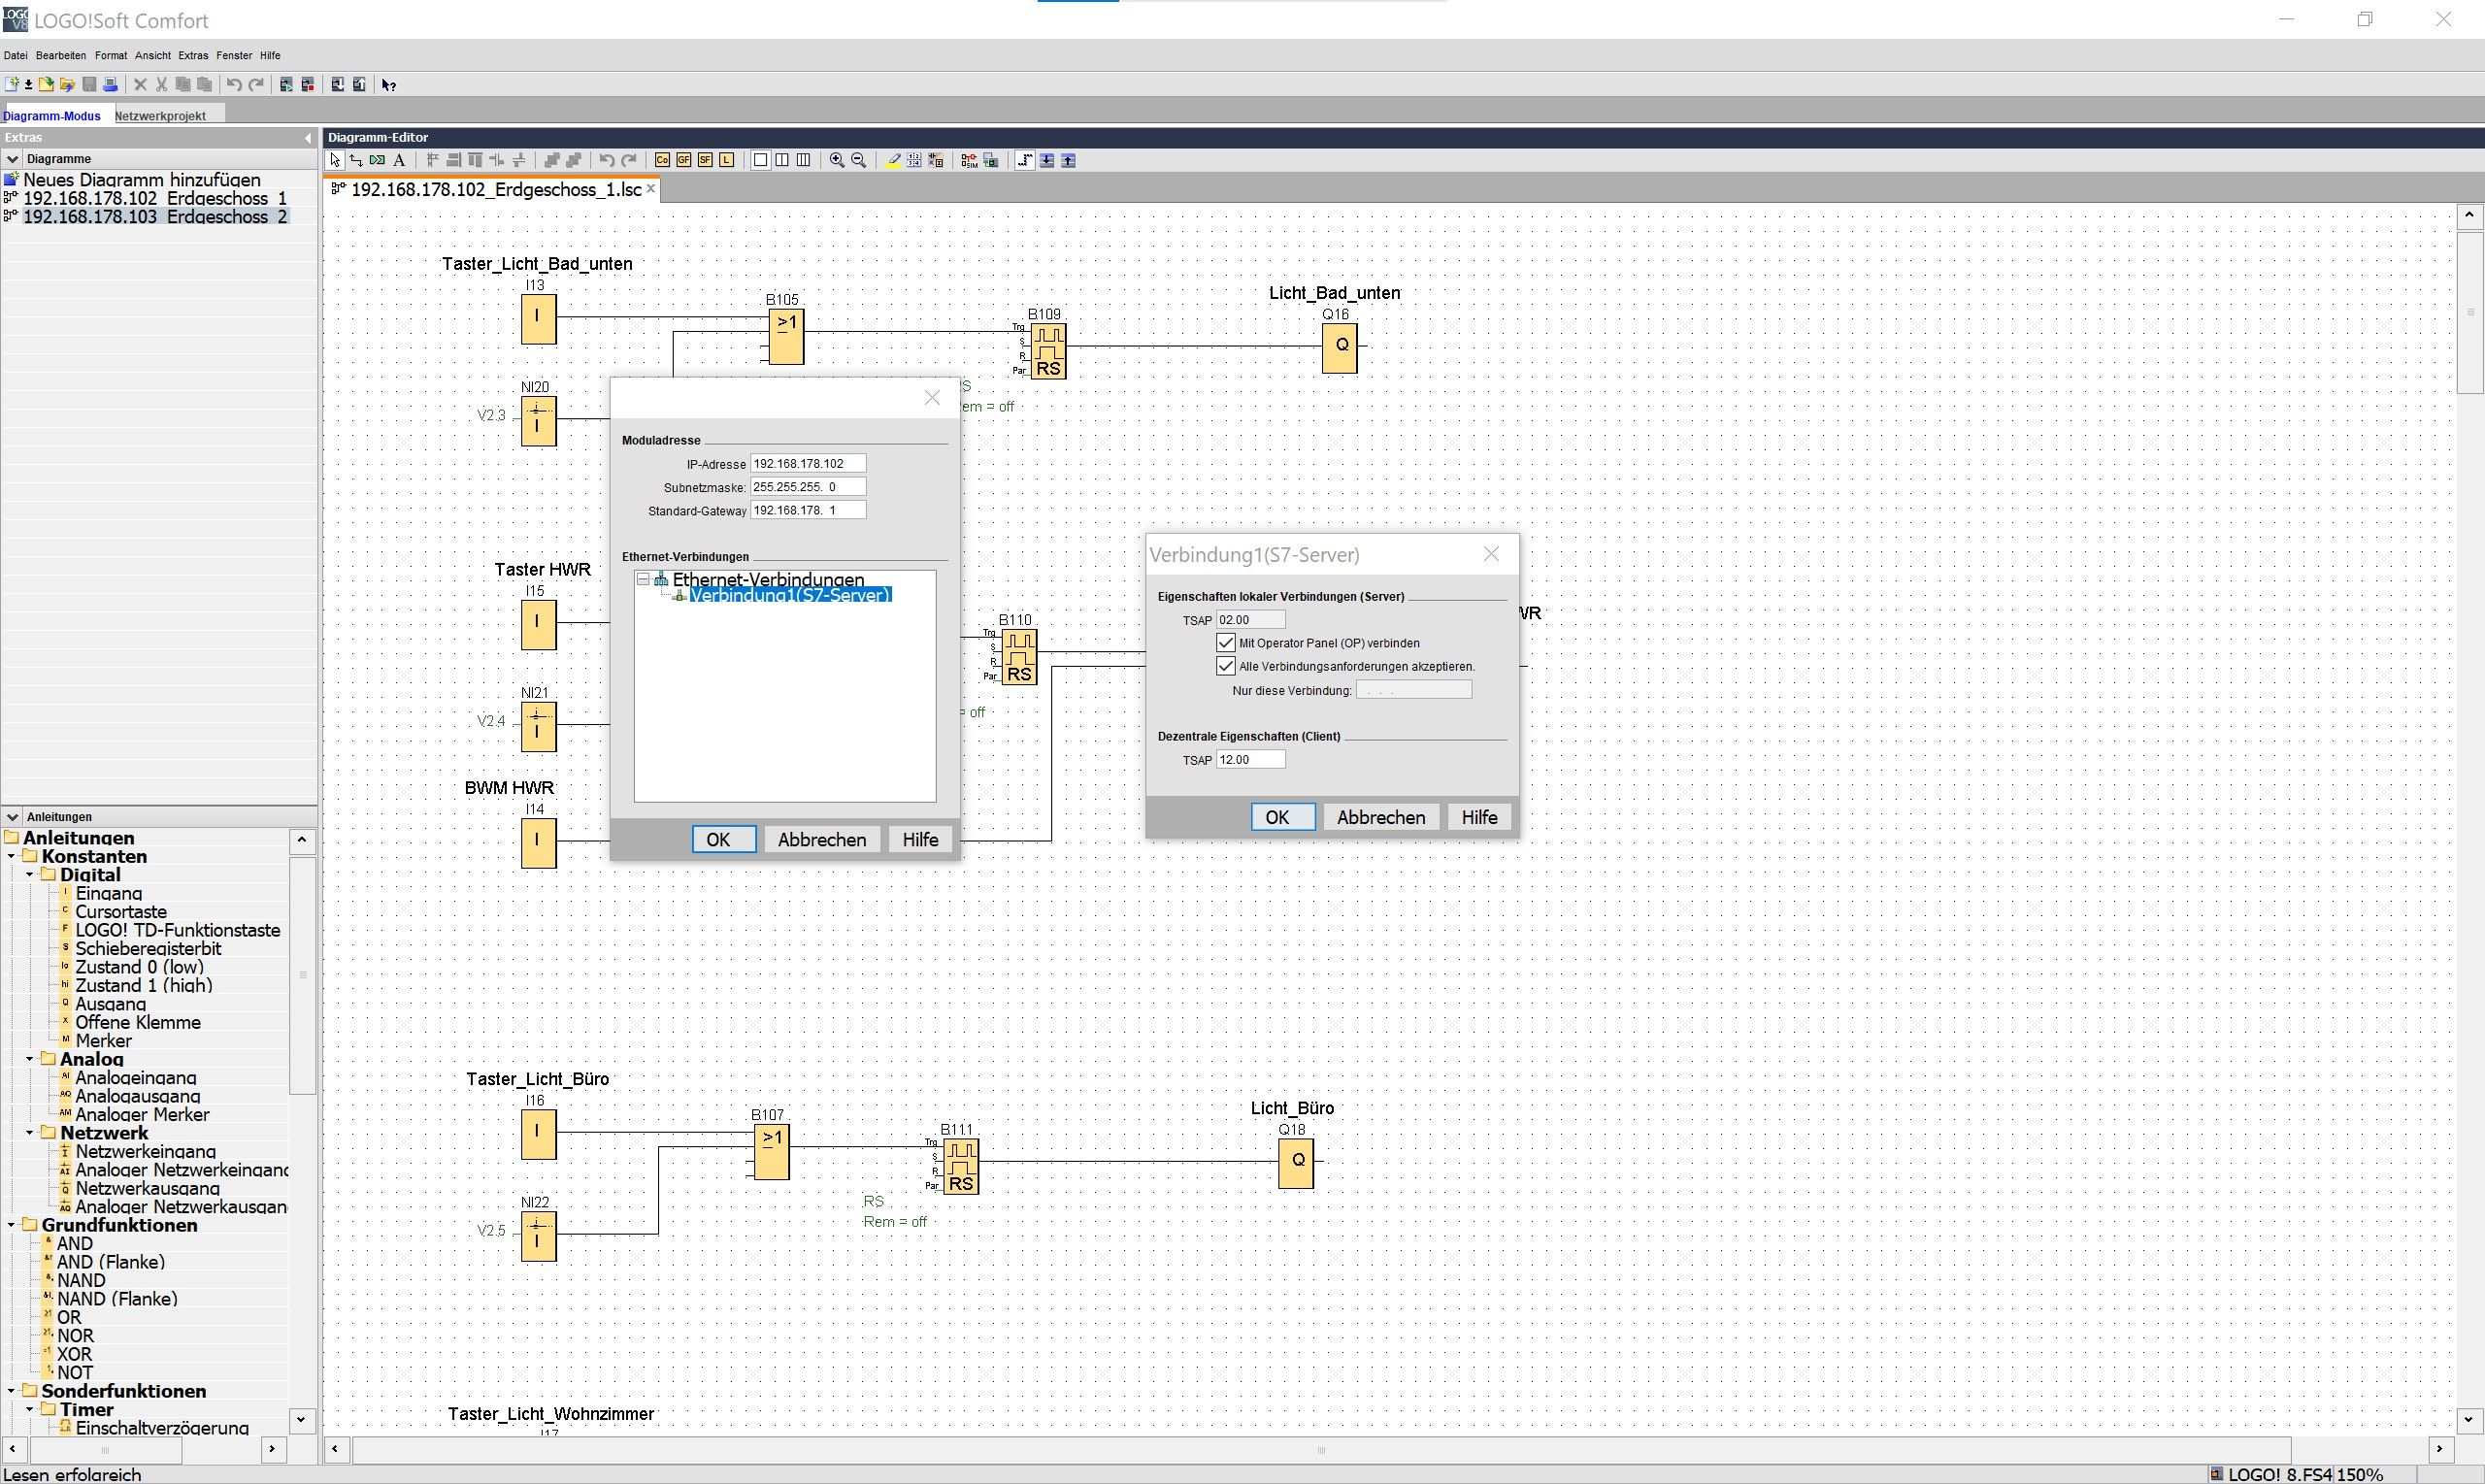
Task: Collapse the Ethernet-Verbindungen tree node
Action: [643, 580]
